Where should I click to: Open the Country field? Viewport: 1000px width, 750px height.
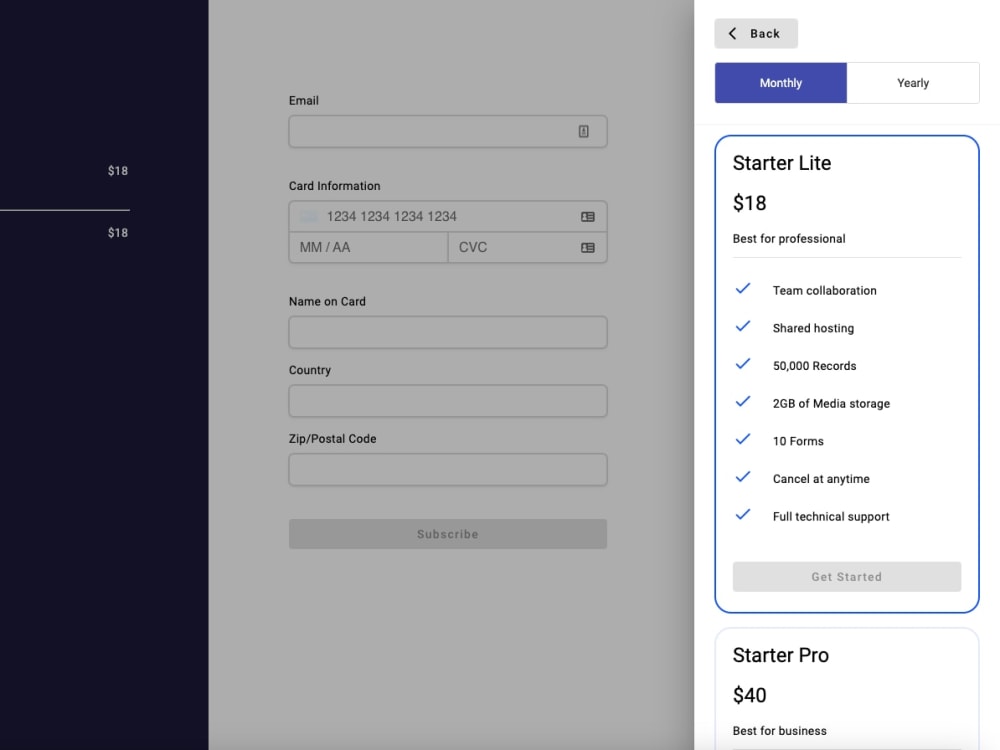(448, 401)
